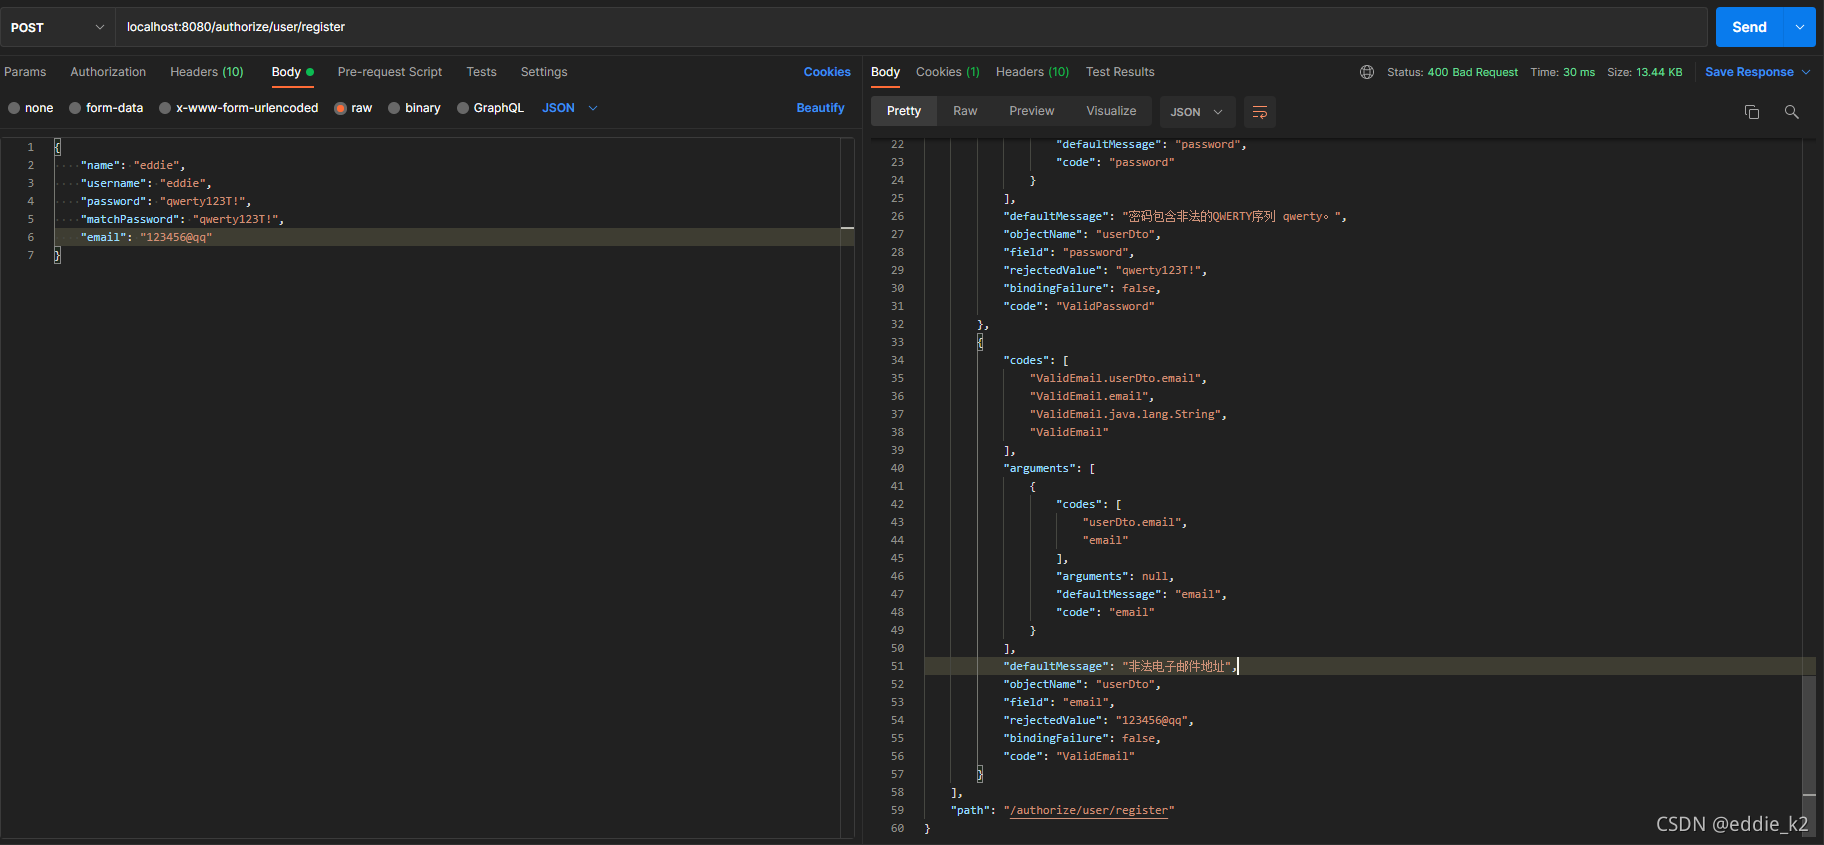Switch to the Authorization tab

108,72
